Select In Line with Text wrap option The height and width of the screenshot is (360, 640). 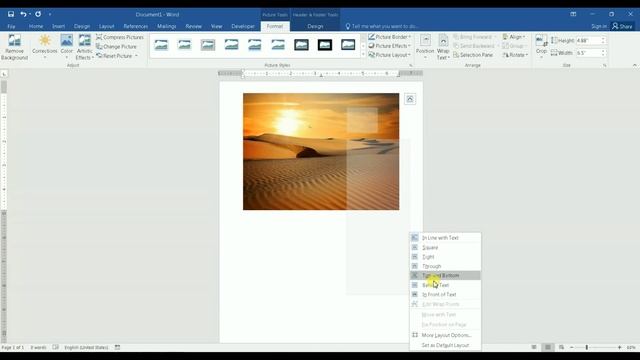point(445,238)
